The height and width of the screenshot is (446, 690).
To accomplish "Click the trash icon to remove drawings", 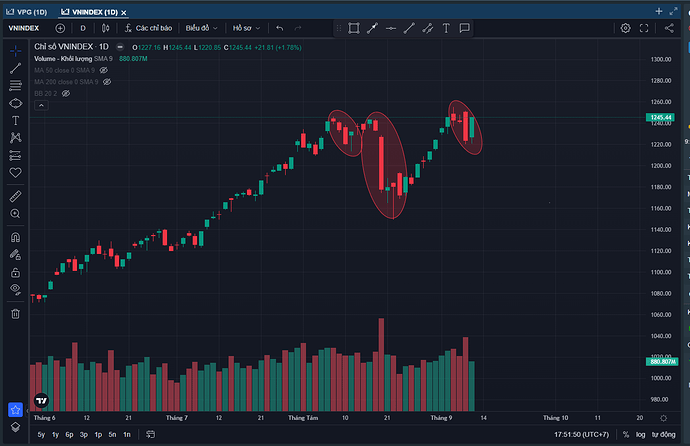I will (x=16, y=313).
